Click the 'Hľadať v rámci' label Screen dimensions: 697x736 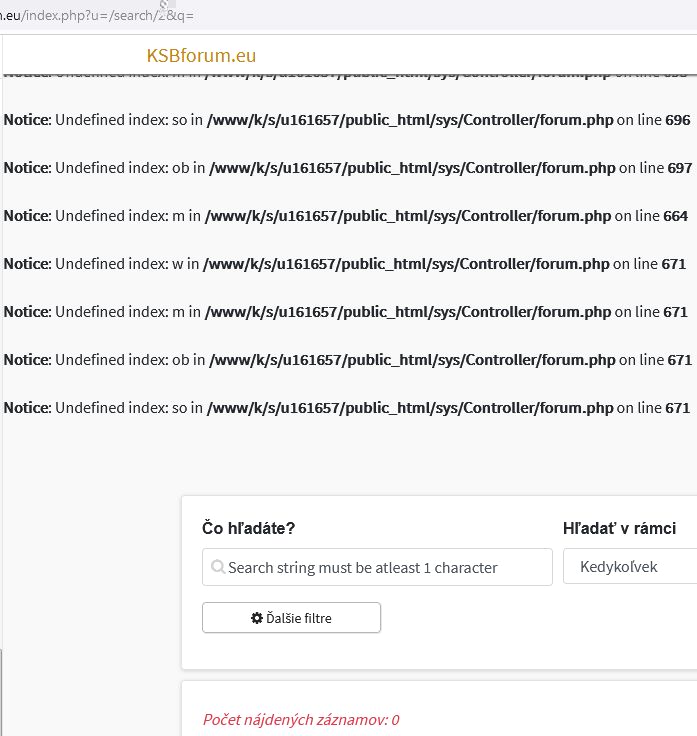[619, 528]
